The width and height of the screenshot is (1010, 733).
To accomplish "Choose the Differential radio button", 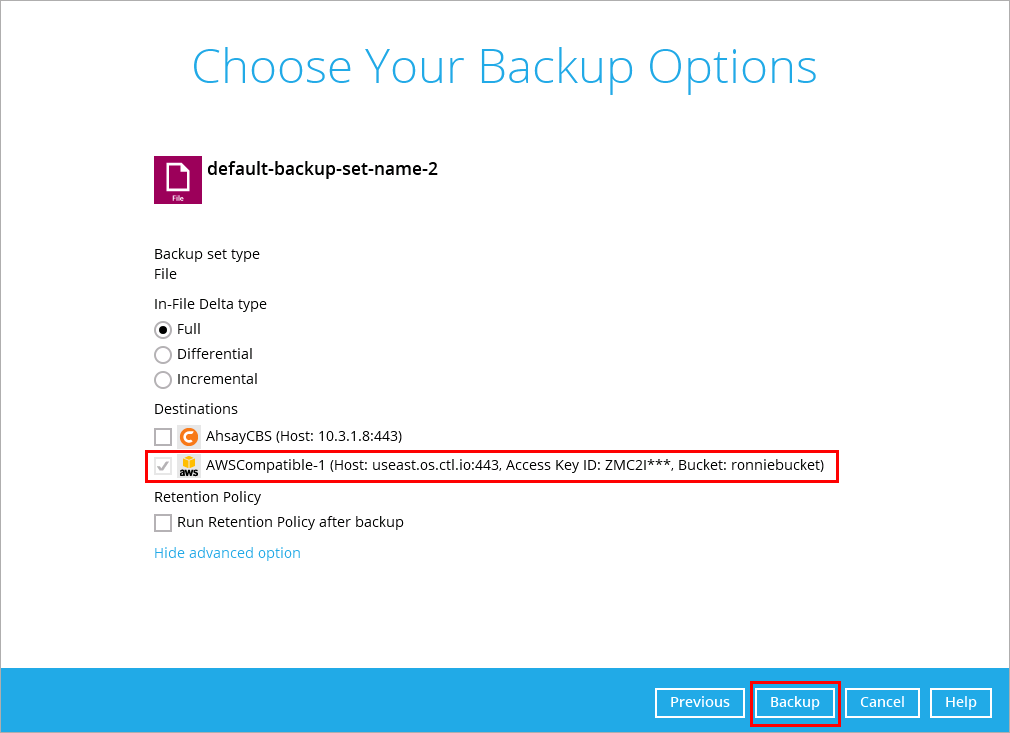I will [163, 355].
